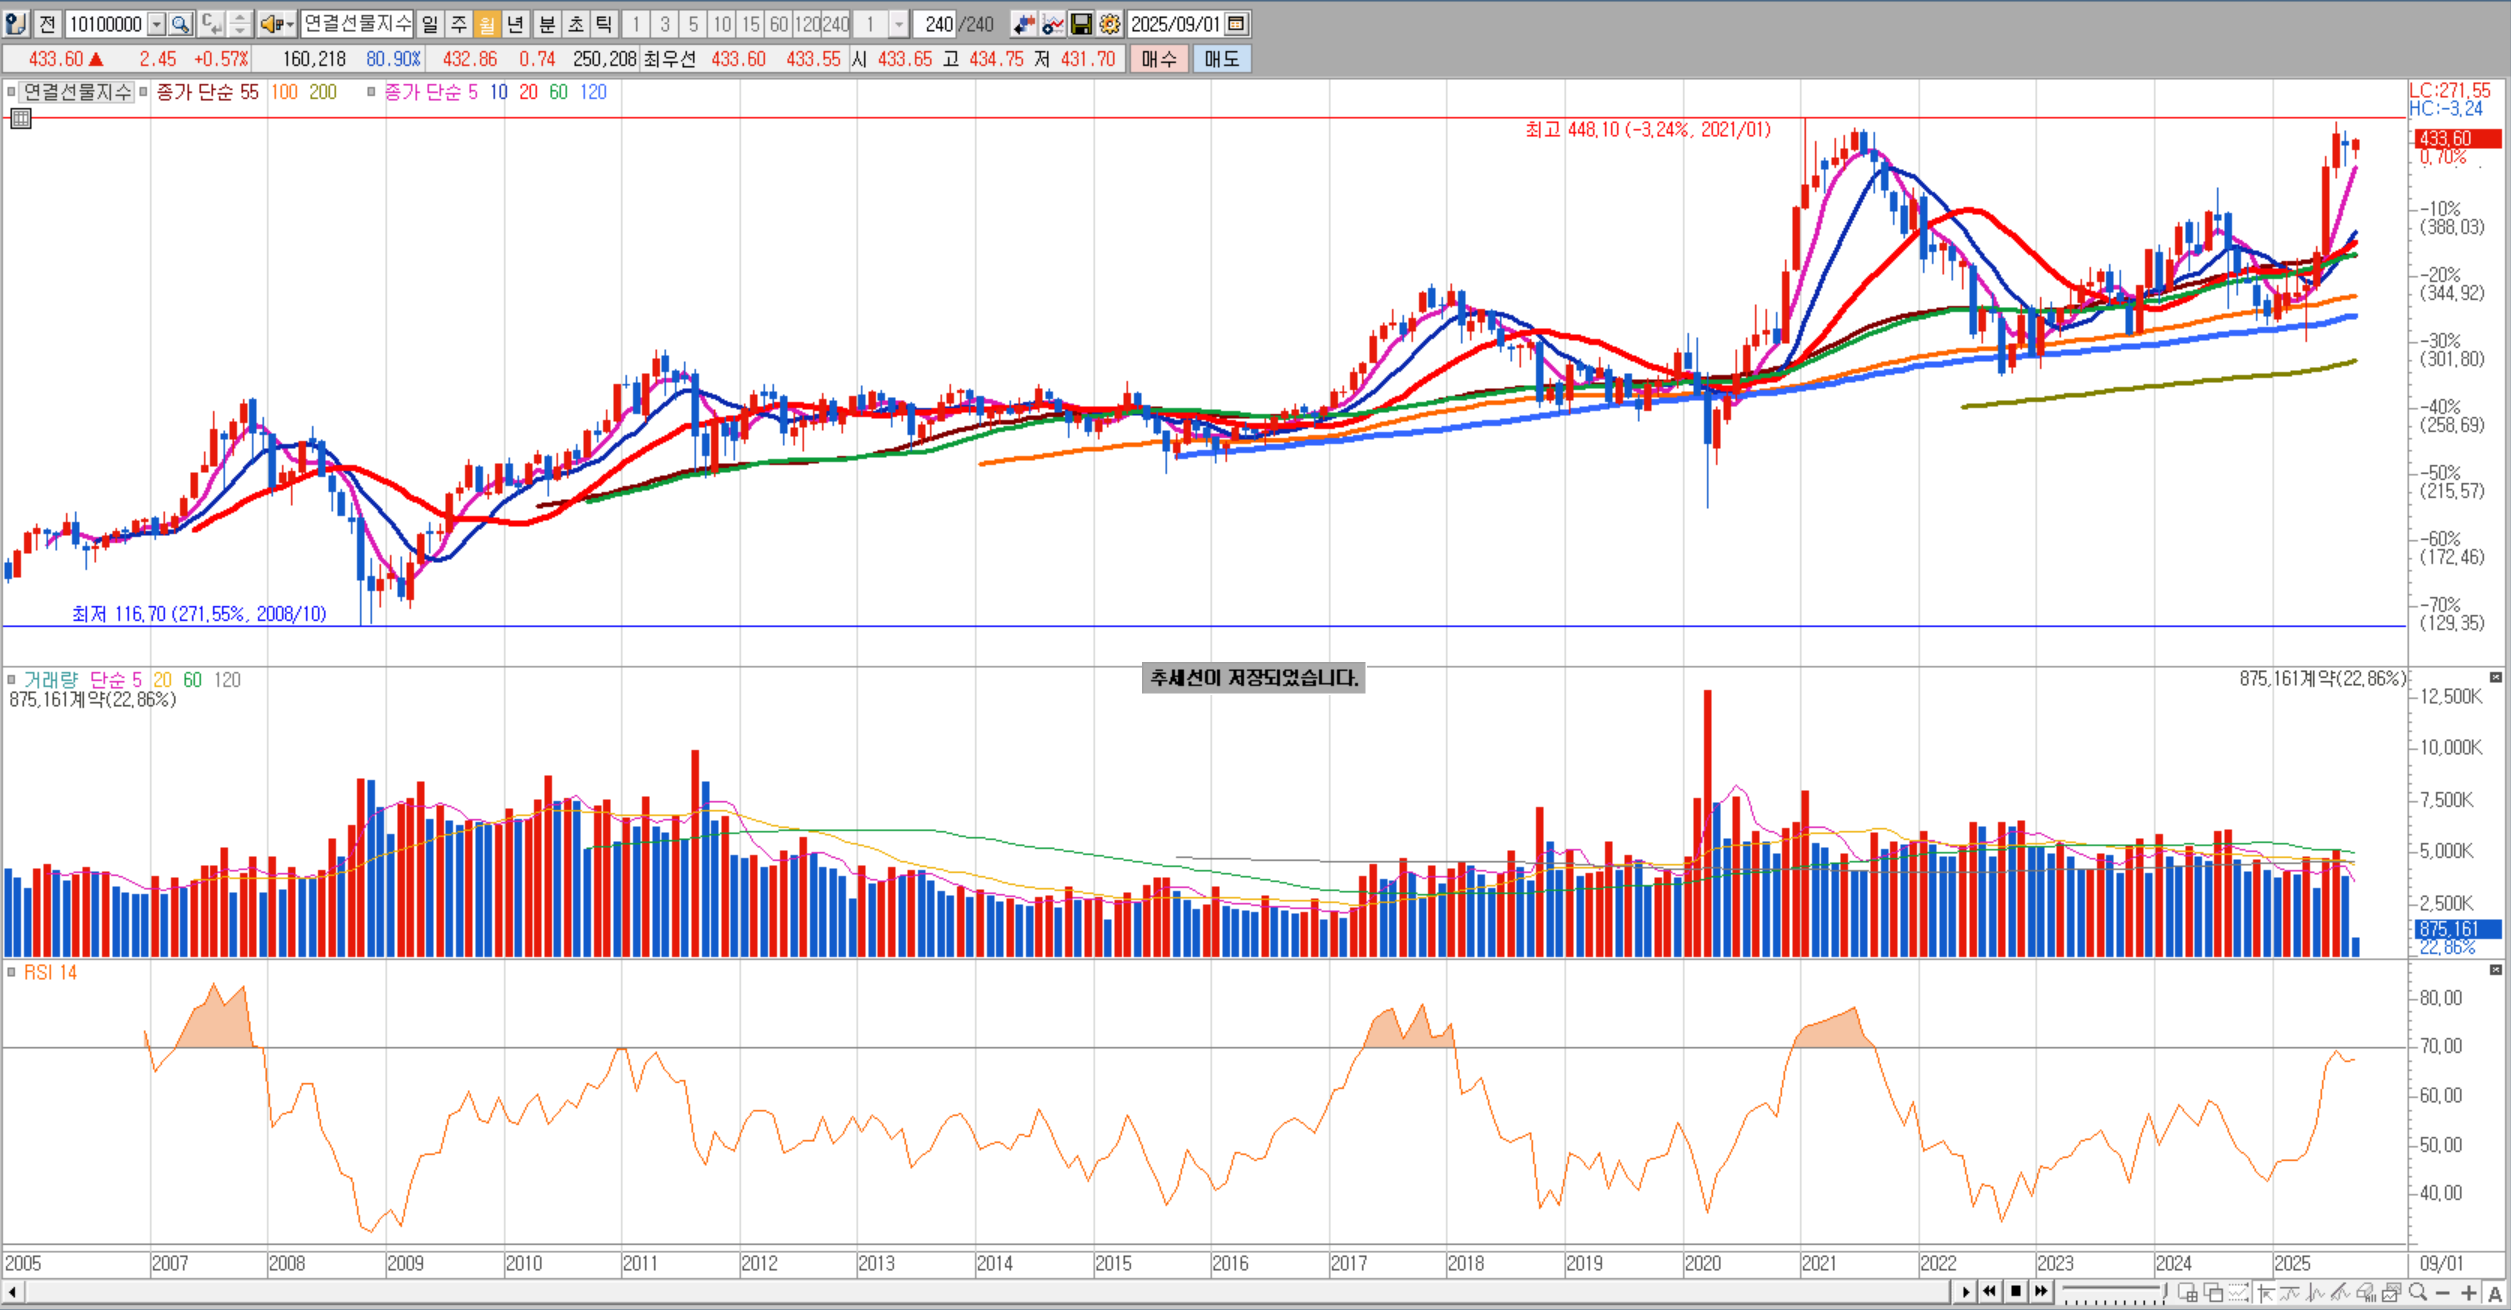This screenshot has height=1310, width=2511.
Task: Click the chart zoom slider at bottom
Action: pos(2112,1289)
